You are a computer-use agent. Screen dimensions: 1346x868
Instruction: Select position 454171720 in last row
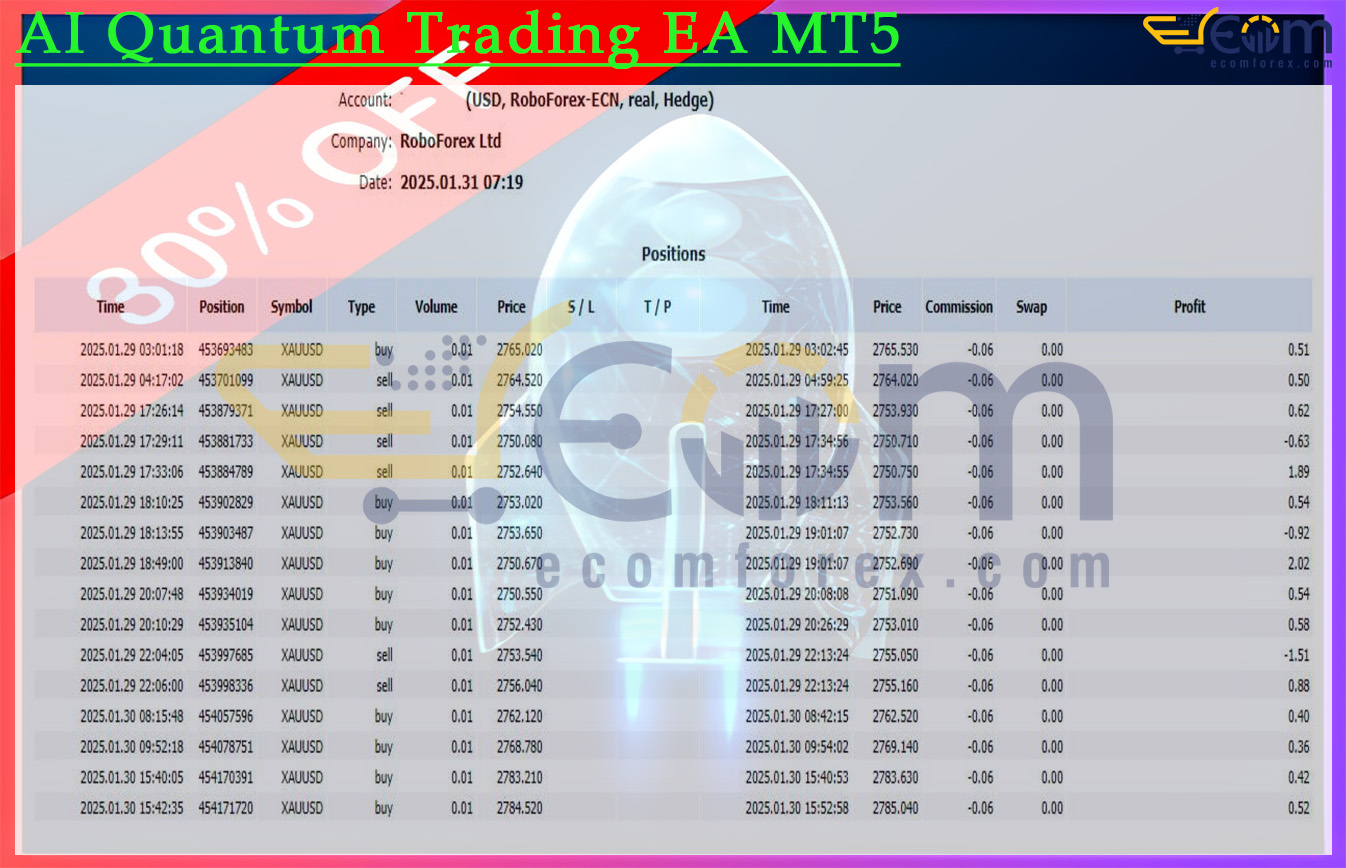(x=225, y=808)
